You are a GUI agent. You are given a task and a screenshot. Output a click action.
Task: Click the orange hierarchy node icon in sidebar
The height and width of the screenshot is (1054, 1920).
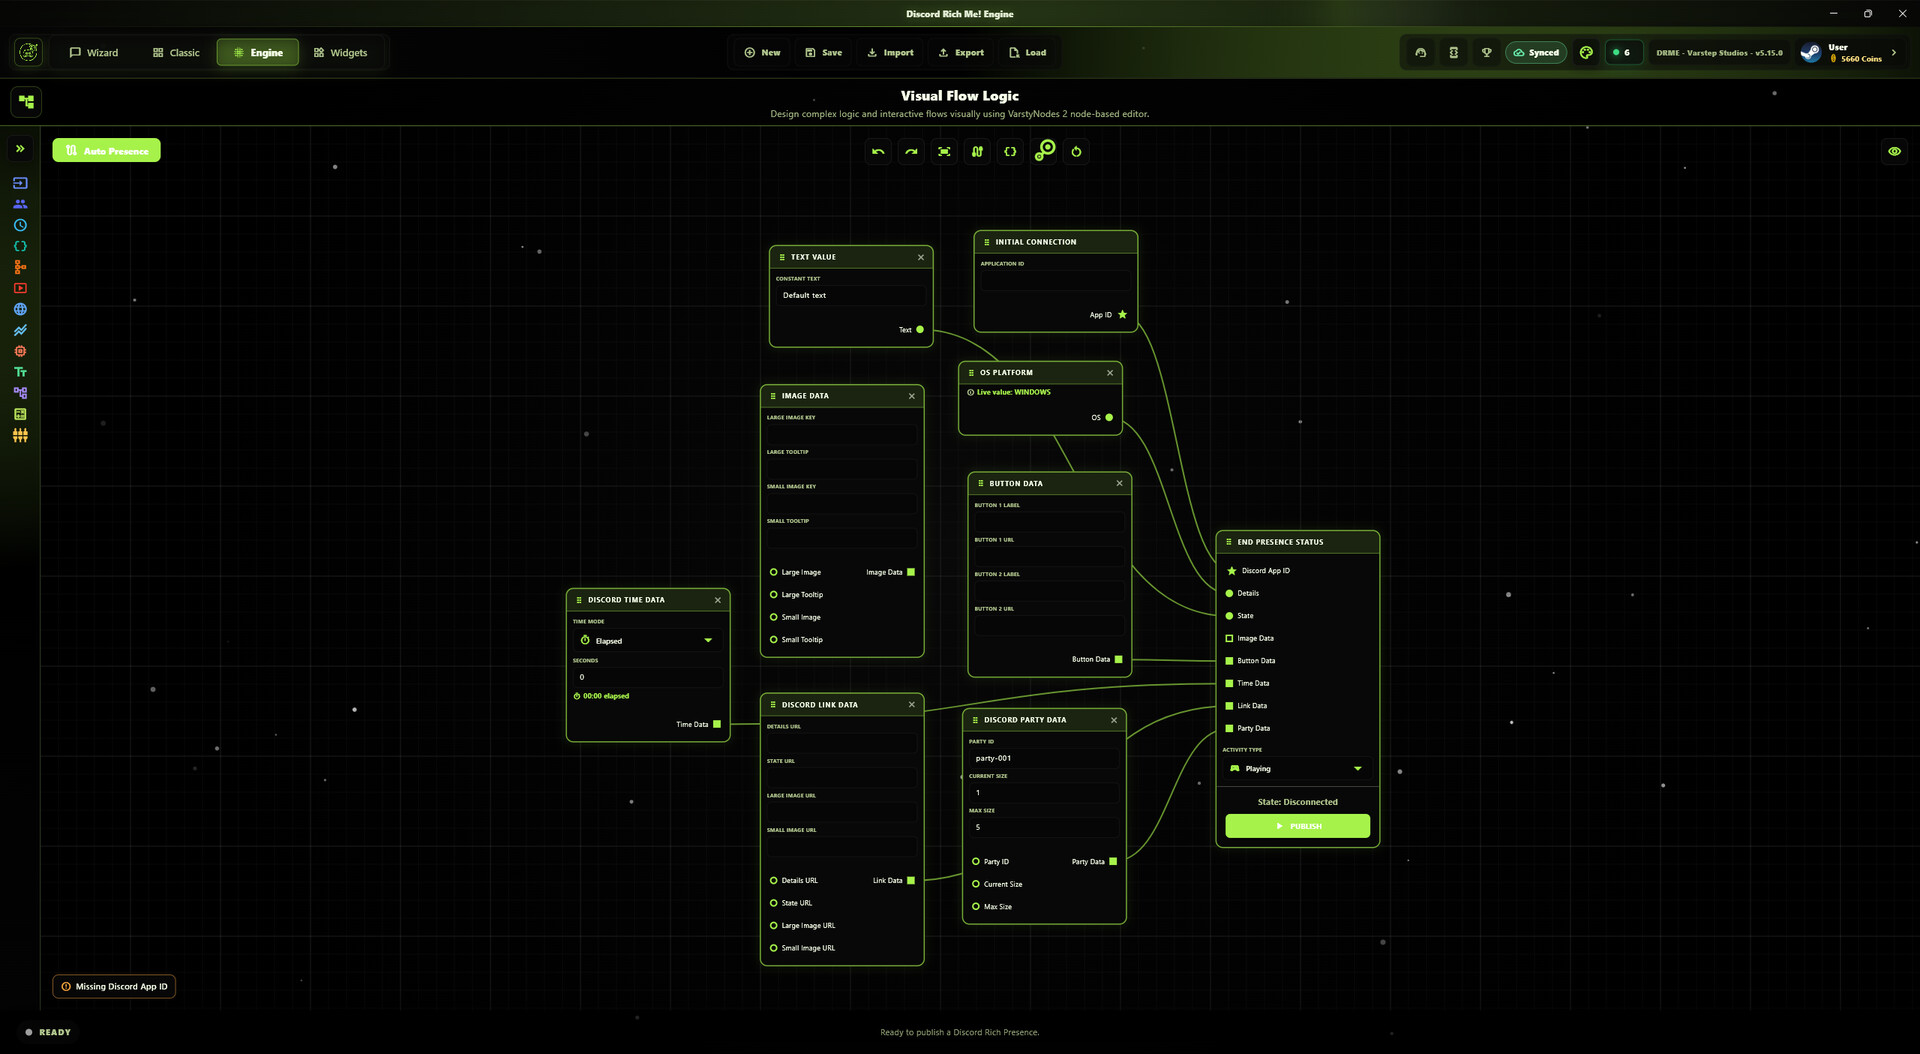[20, 267]
